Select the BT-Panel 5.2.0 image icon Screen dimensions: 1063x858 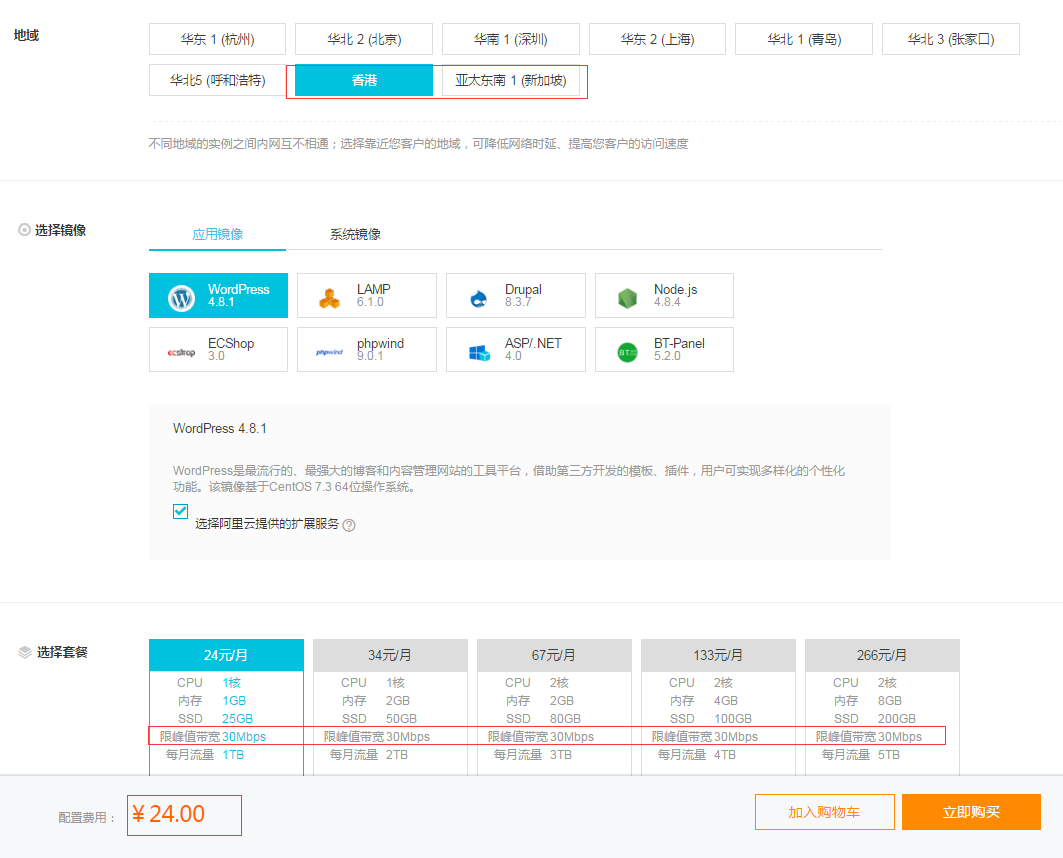pos(627,351)
